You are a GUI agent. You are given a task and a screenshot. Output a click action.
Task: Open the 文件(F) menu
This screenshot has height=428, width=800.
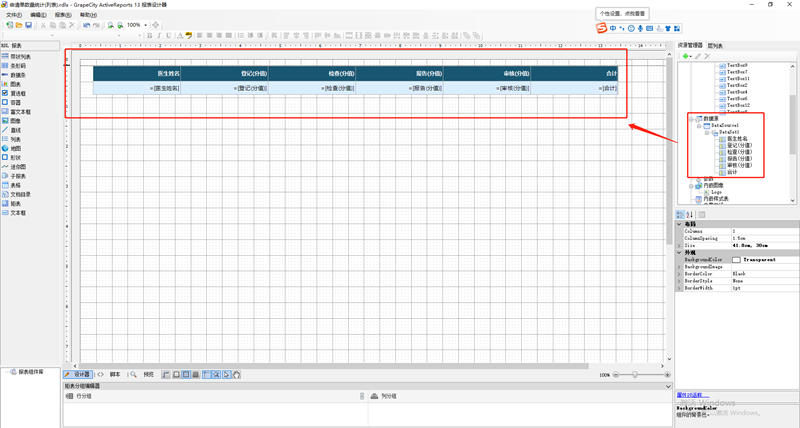coord(14,15)
